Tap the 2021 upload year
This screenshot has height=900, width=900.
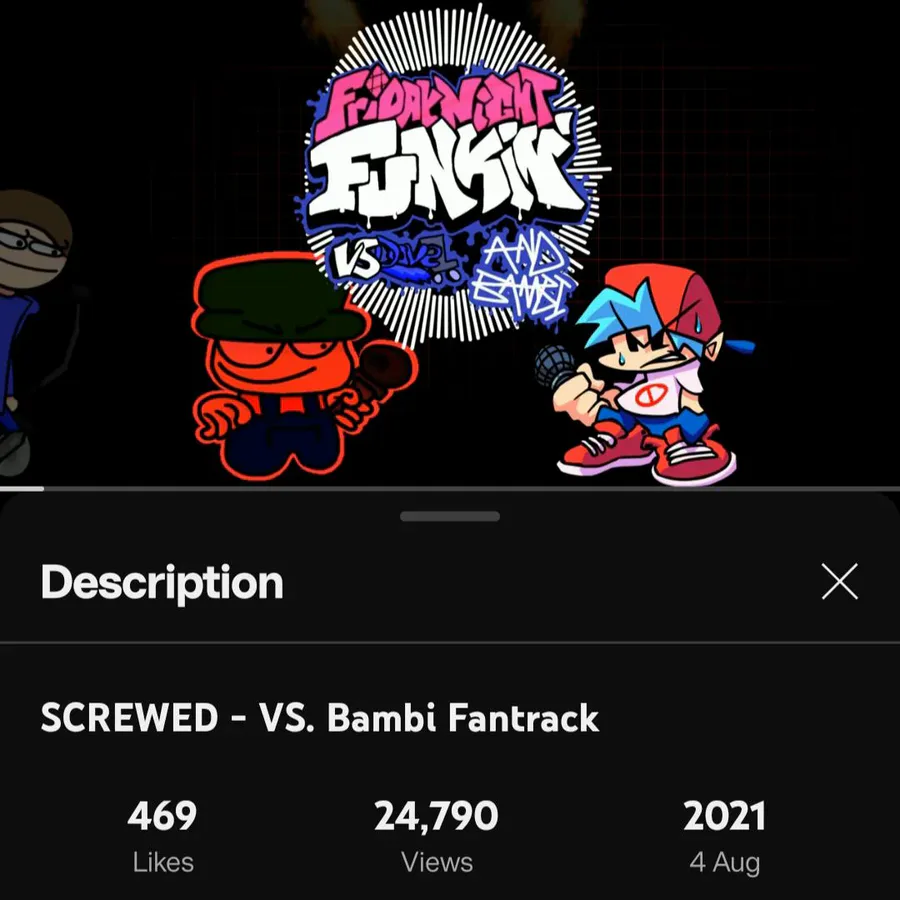(724, 816)
